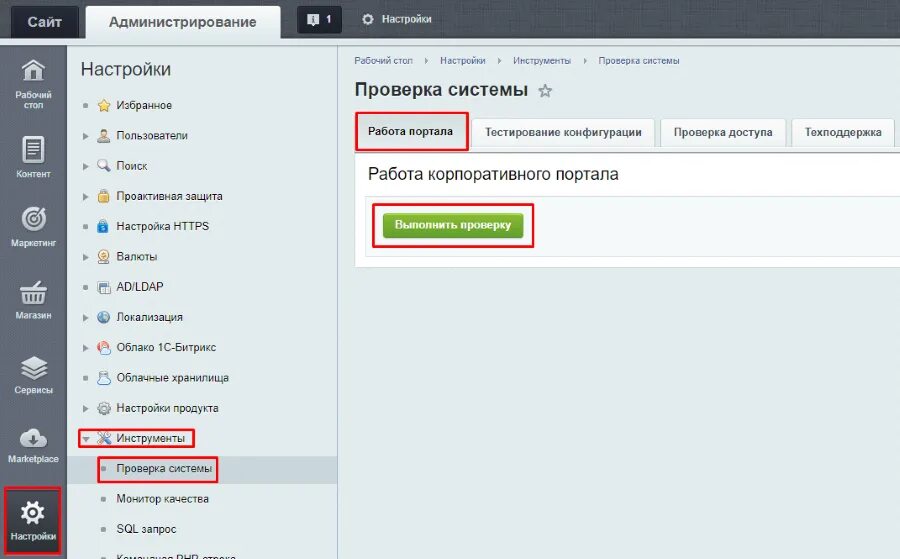
Task: Expand the Настройки продукта node arrow
Action: click(x=86, y=409)
